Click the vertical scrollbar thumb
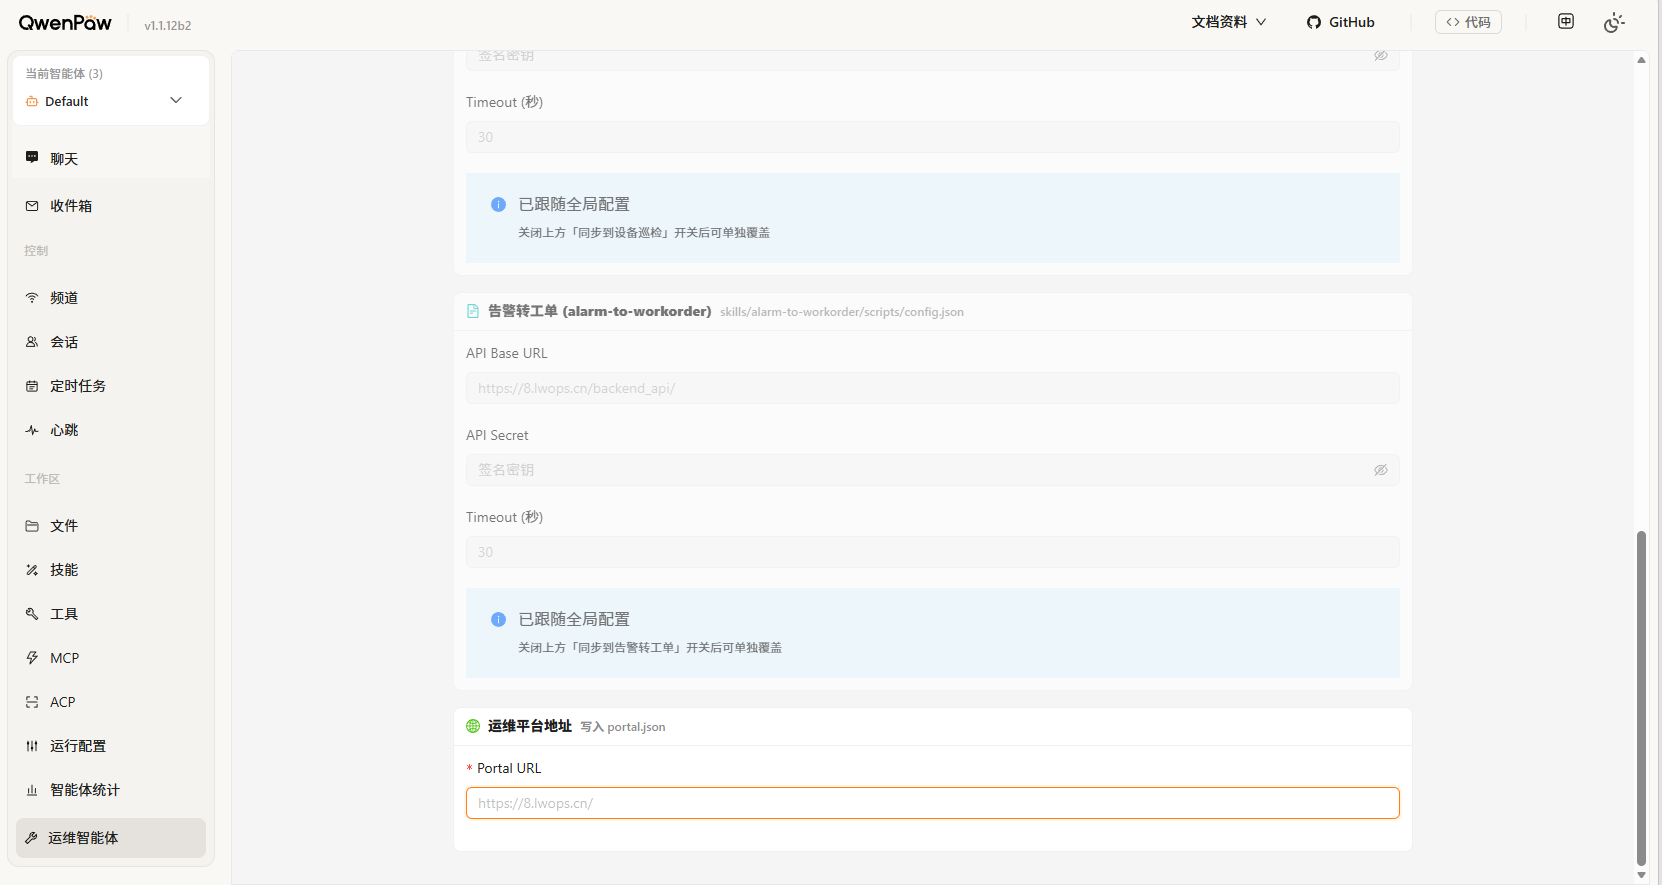The image size is (1662, 885). click(1641, 698)
